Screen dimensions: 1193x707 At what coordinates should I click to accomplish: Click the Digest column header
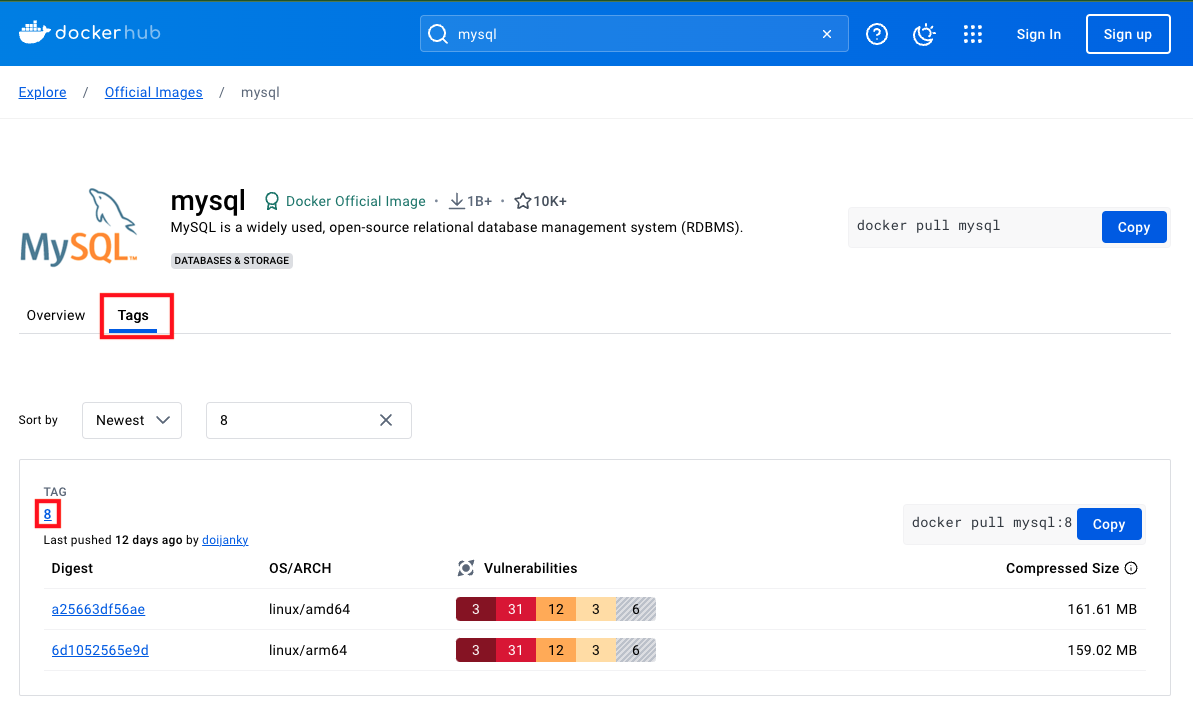click(72, 568)
